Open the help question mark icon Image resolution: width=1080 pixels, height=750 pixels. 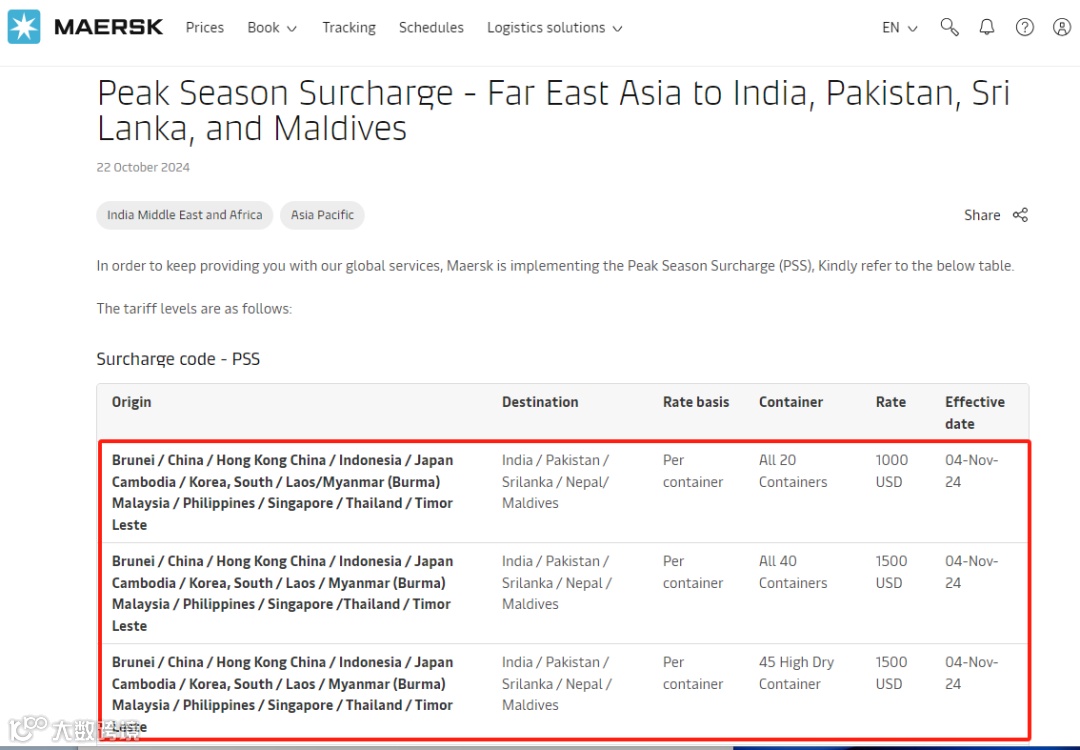click(x=1025, y=28)
